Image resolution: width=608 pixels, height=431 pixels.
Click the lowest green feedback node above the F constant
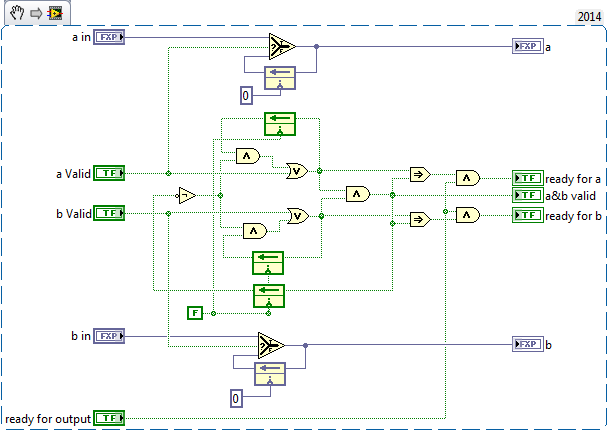[269, 296]
